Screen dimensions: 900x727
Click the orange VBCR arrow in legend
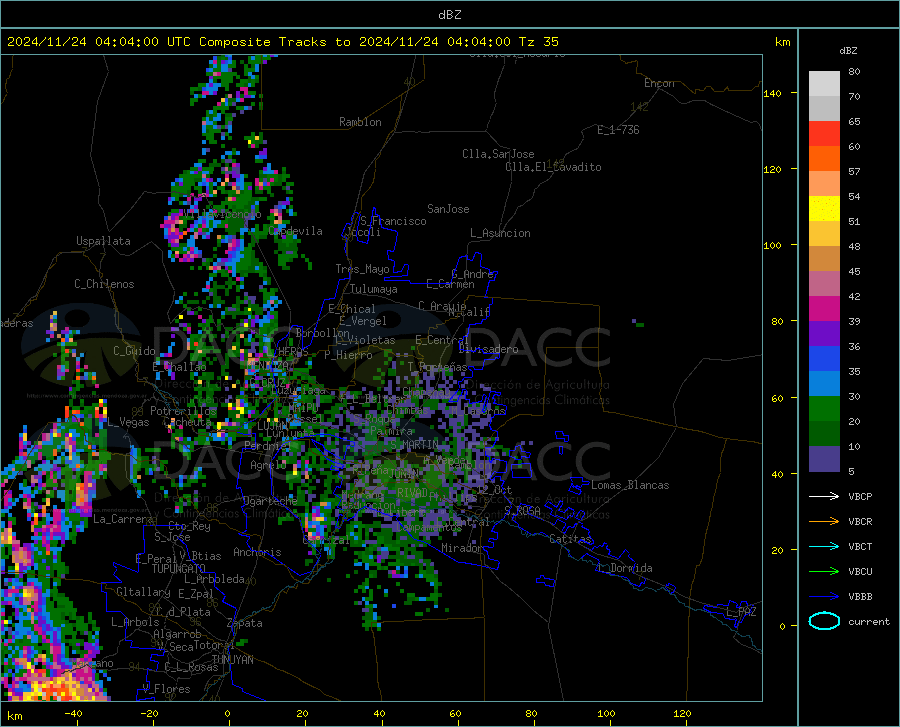pyautogui.click(x=824, y=521)
